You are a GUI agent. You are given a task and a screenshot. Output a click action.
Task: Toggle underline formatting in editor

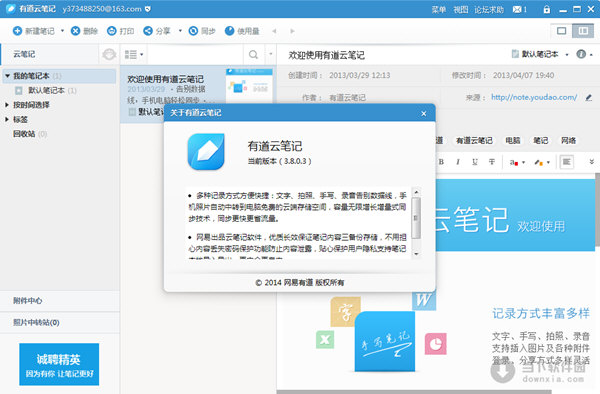pos(475,162)
